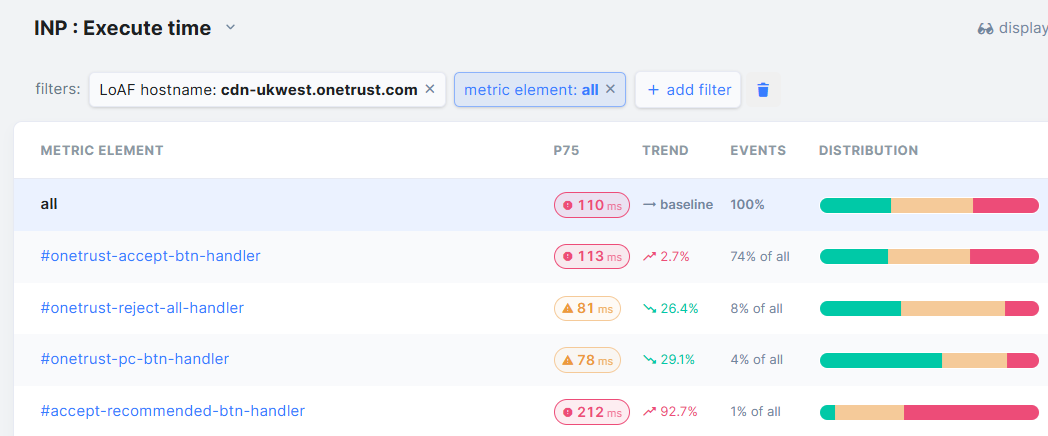Click the add filter button
This screenshot has width=1048, height=436.
click(x=688, y=90)
